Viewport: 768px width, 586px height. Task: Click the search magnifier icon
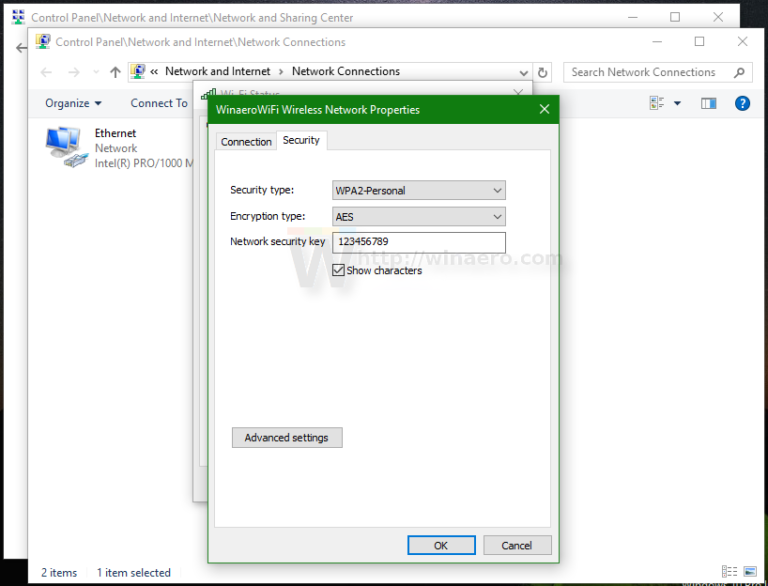point(740,72)
